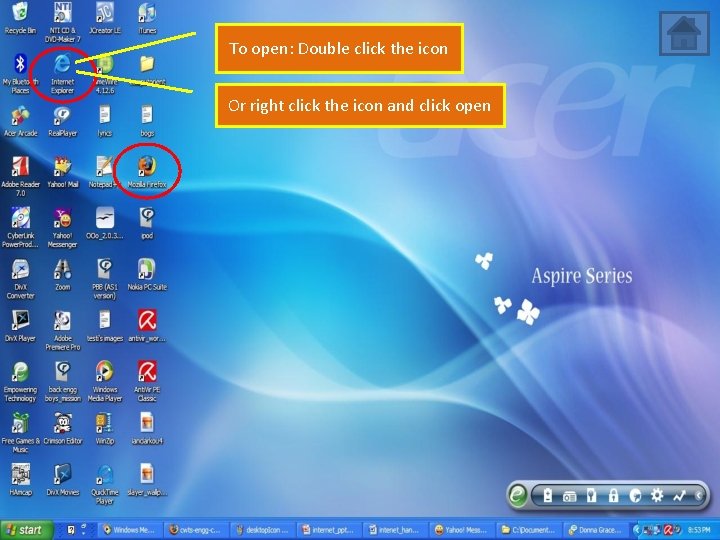This screenshot has height=540, width=720.
Task: Select the Adobe Reader 7.0 icon
Action: (20, 176)
